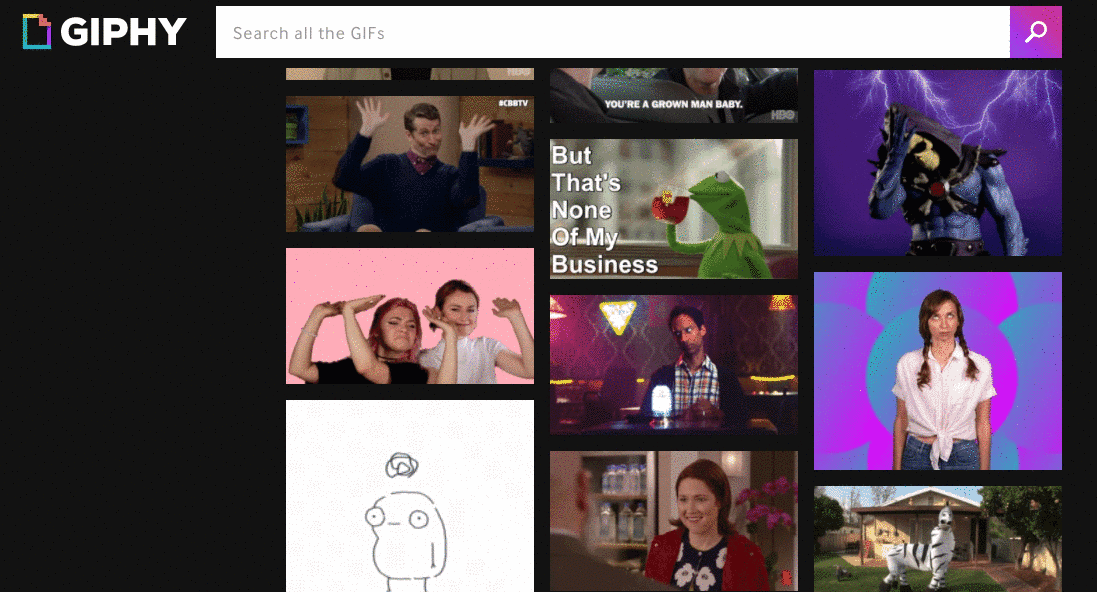1097x592 pixels.
Task: Open the Kermit 'None Of My Business' GIF
Action: click(674, 209)
